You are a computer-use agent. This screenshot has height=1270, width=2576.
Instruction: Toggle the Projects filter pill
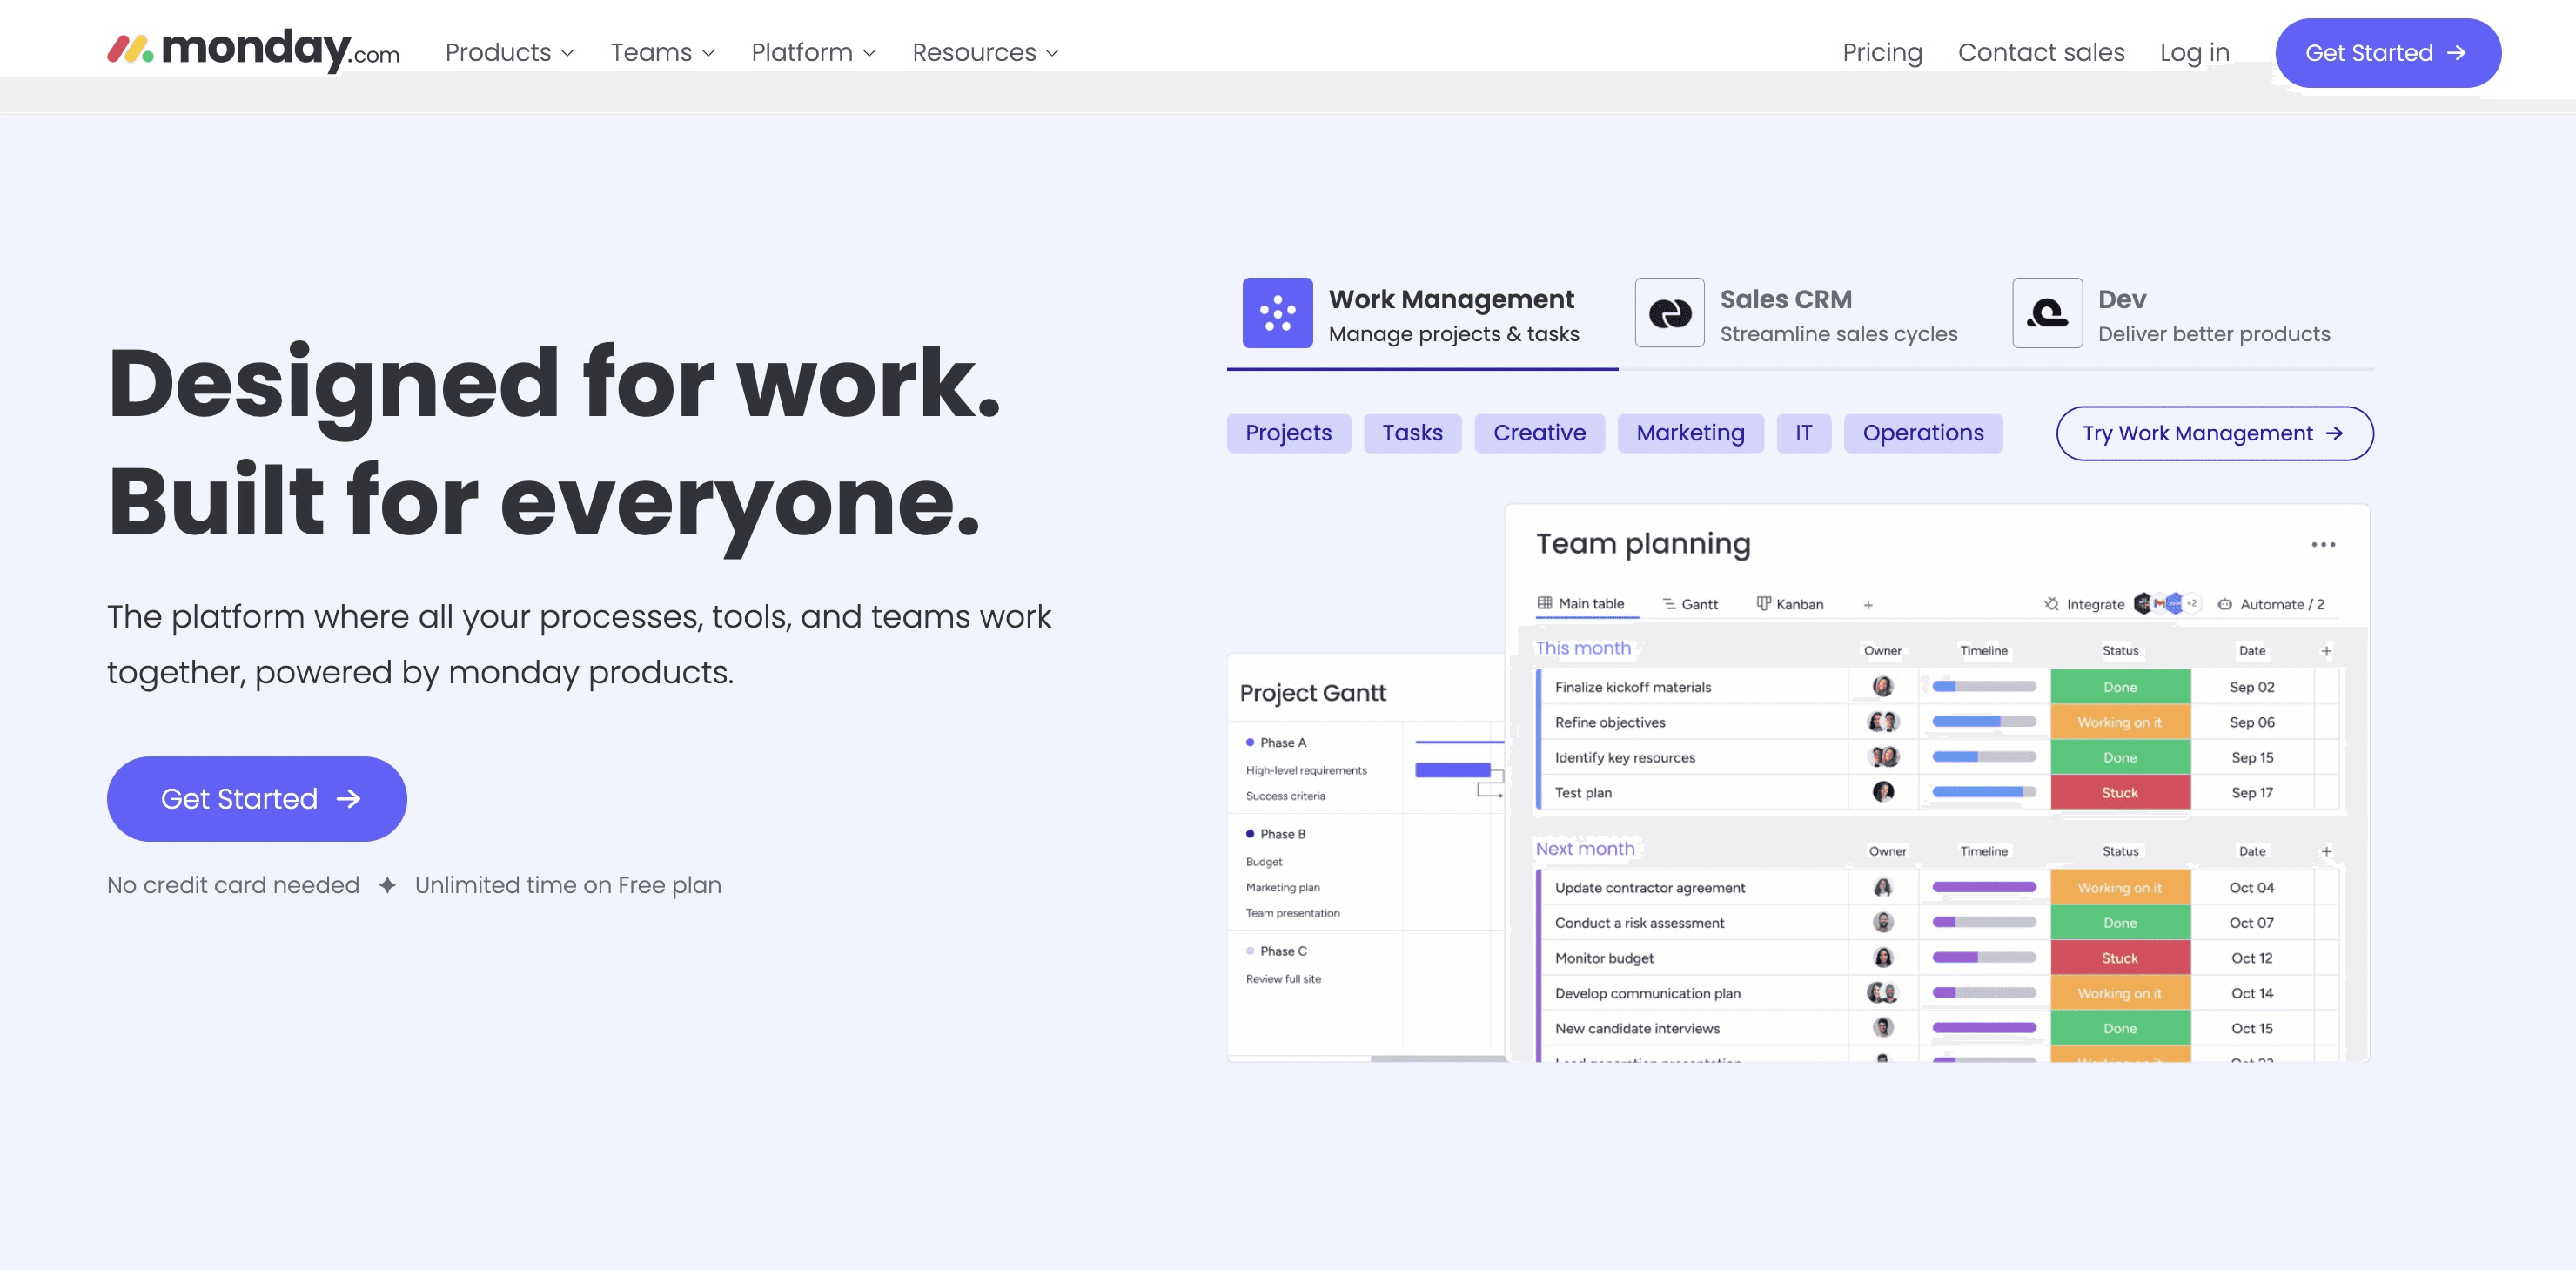pyautogui.click(x=1288, y=433)
